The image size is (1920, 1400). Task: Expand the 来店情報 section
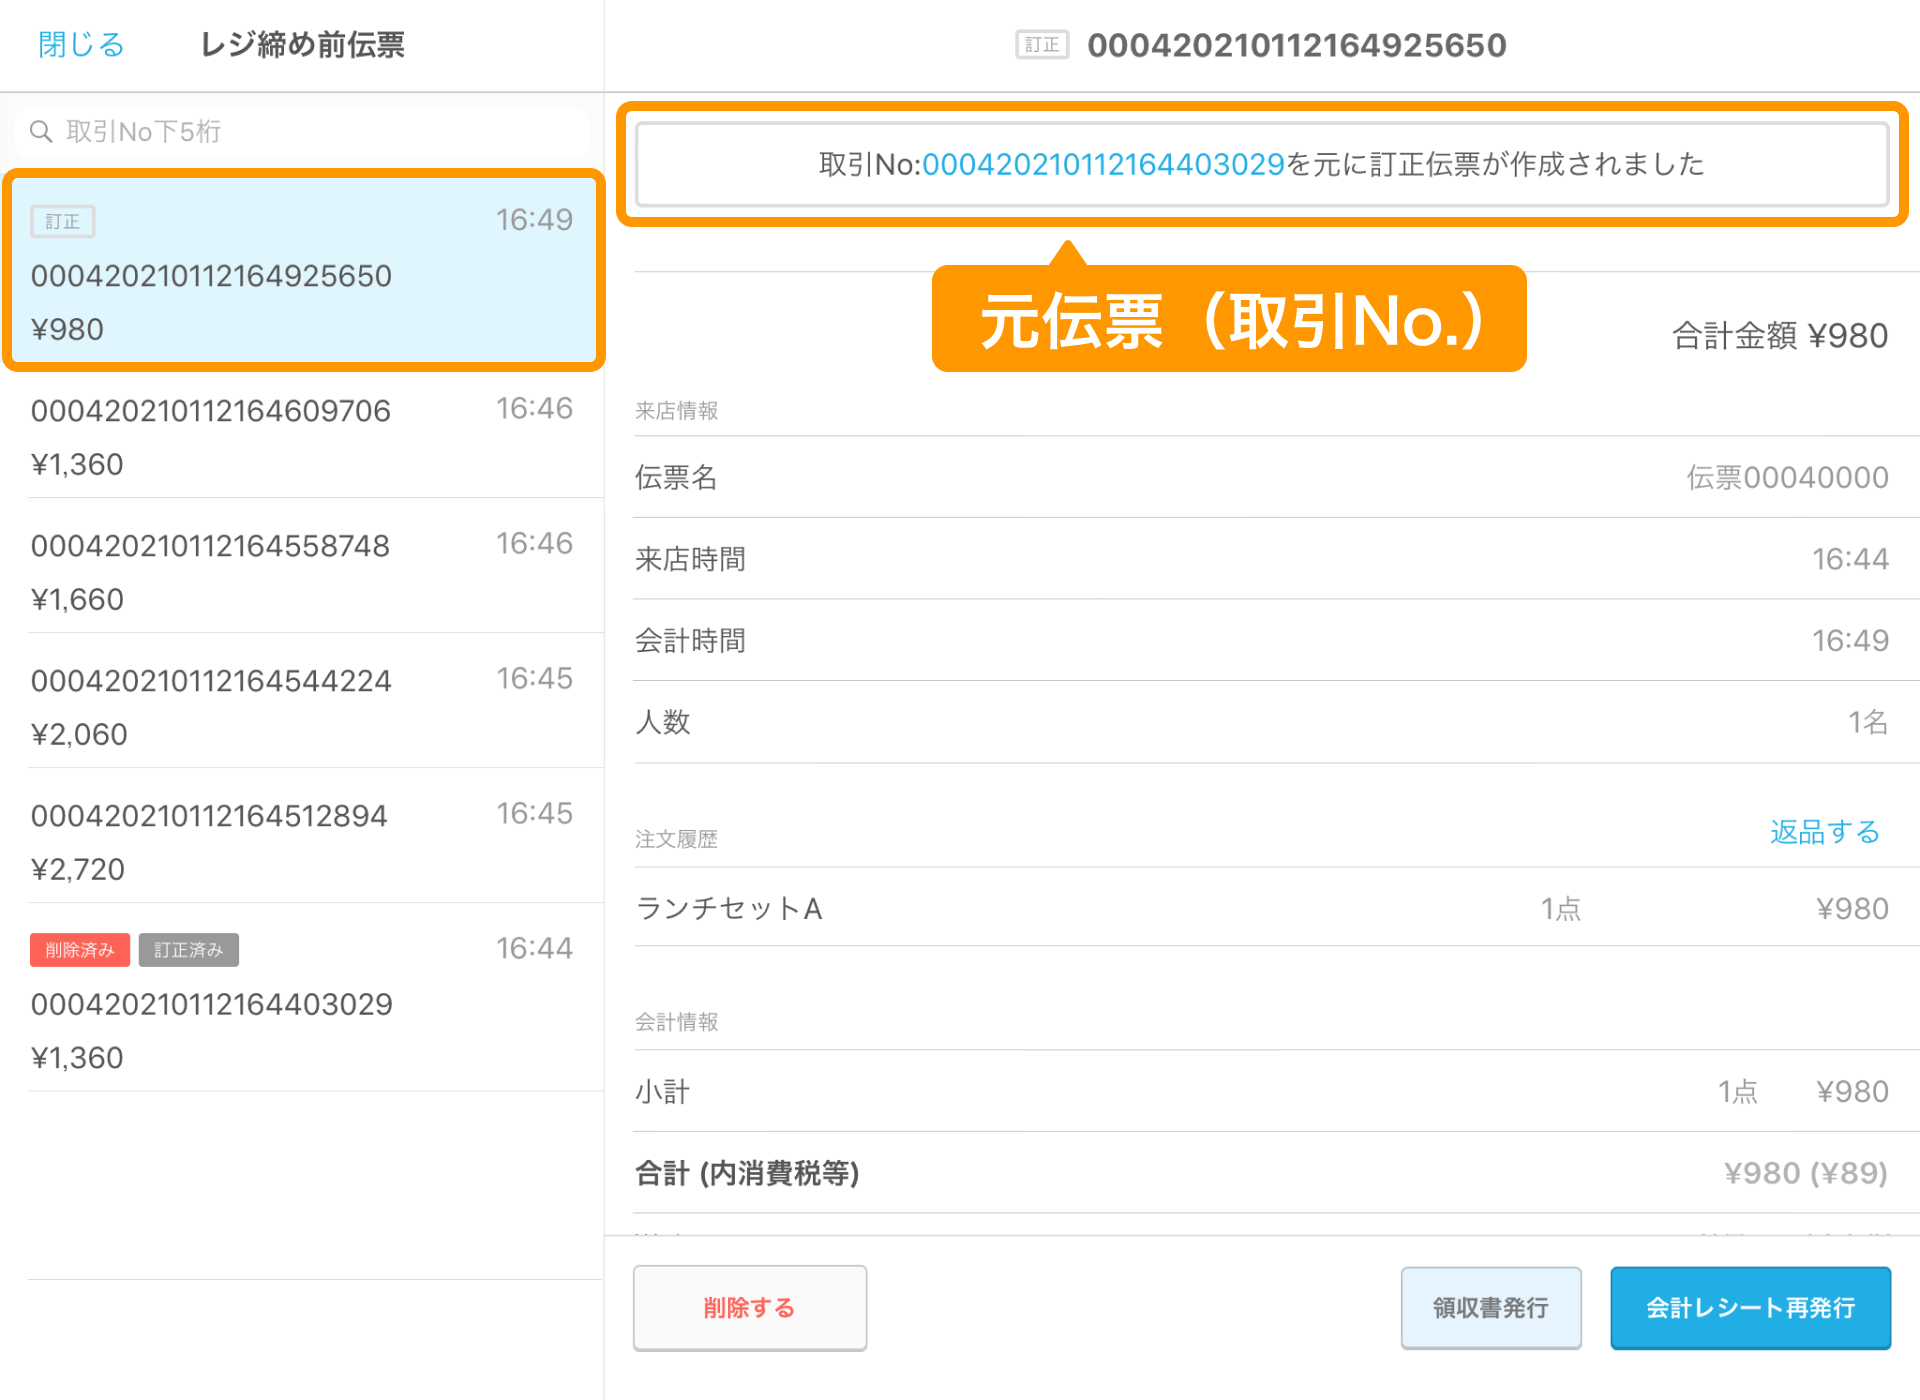[x=678, y=409]
